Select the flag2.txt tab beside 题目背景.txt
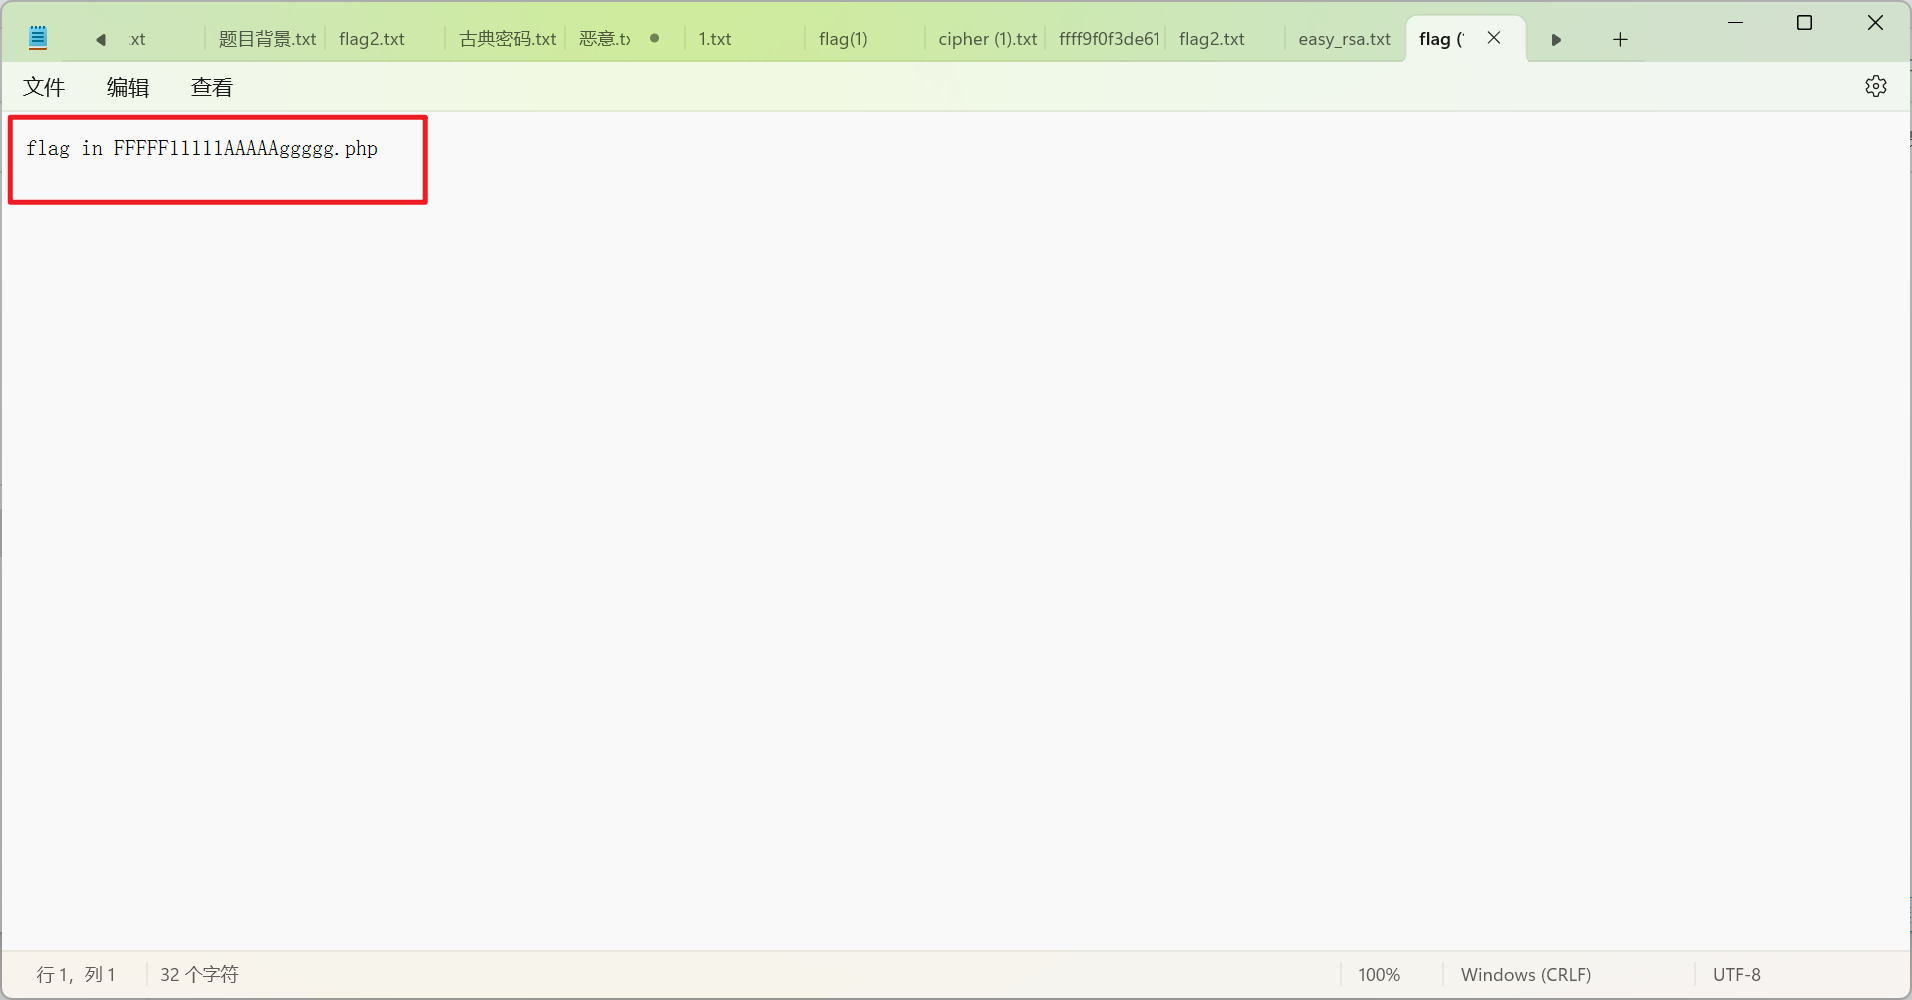The width and height of the screenshot is (1912, 1000). [x=385, y=39]
